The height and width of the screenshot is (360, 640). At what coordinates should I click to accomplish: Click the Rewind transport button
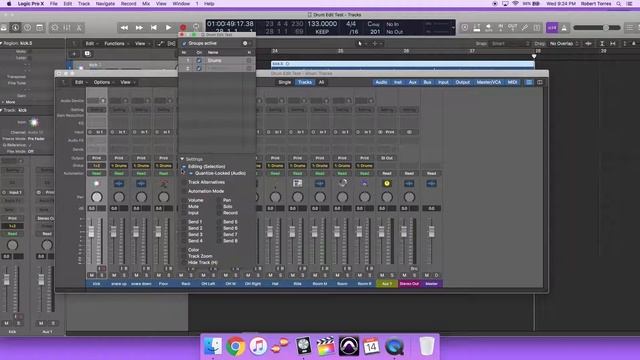124,28
